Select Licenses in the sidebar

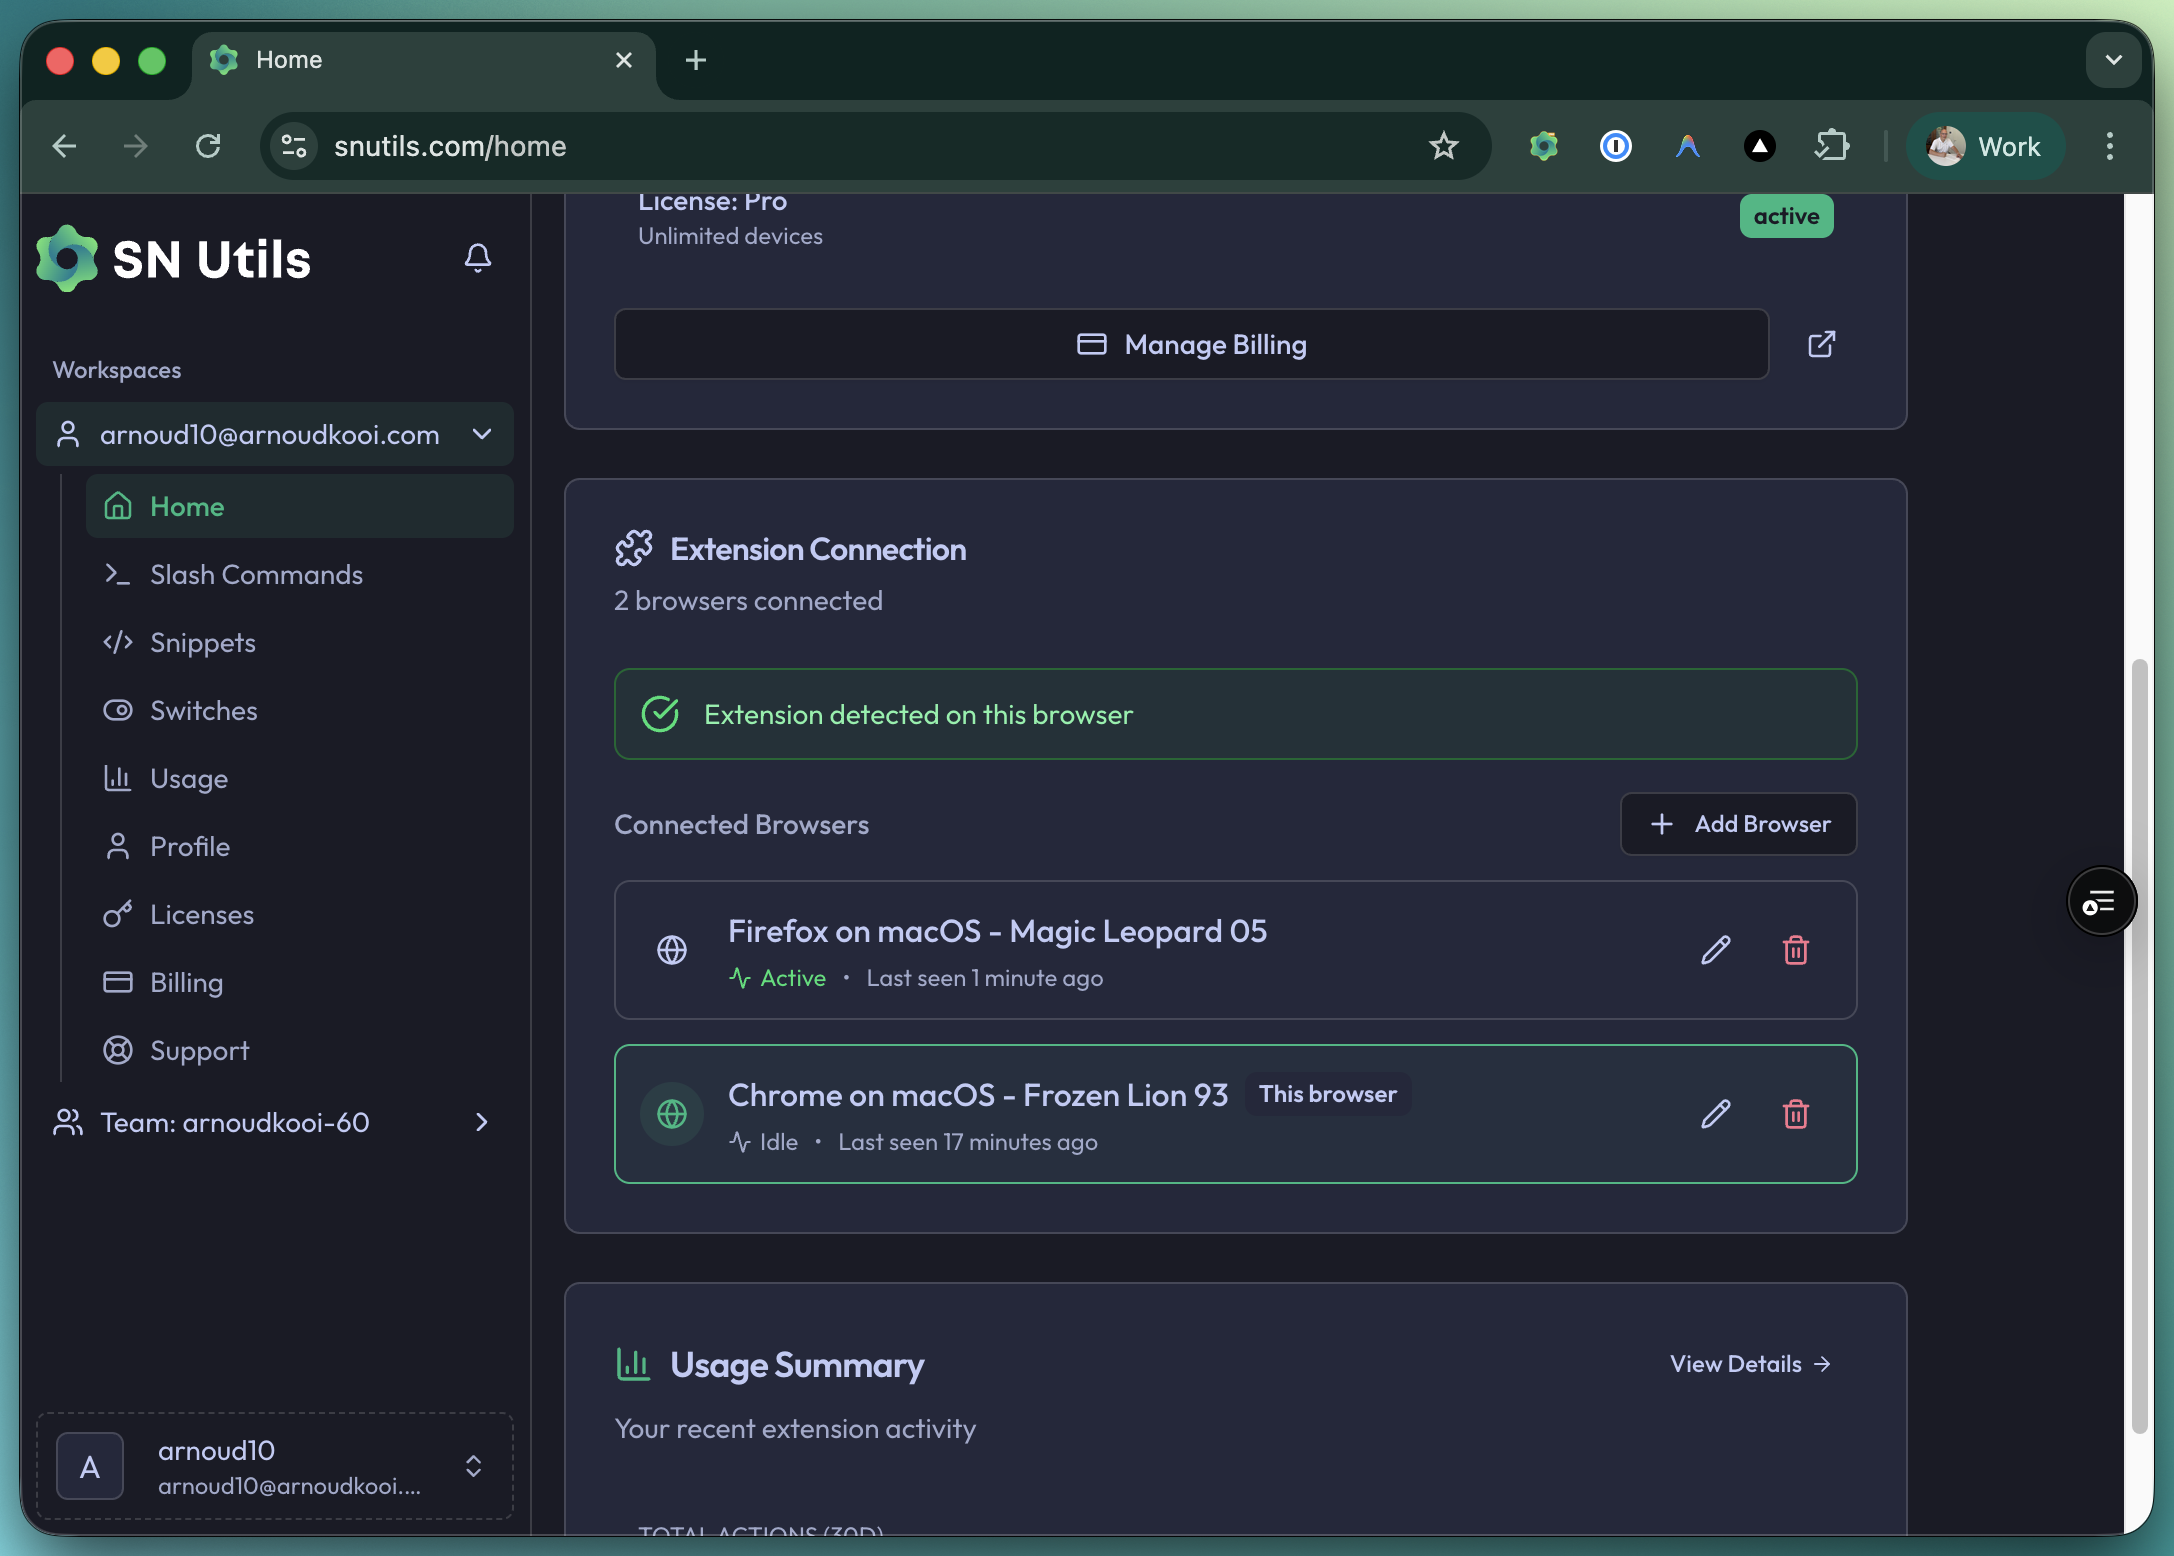[x=202, y=914]
